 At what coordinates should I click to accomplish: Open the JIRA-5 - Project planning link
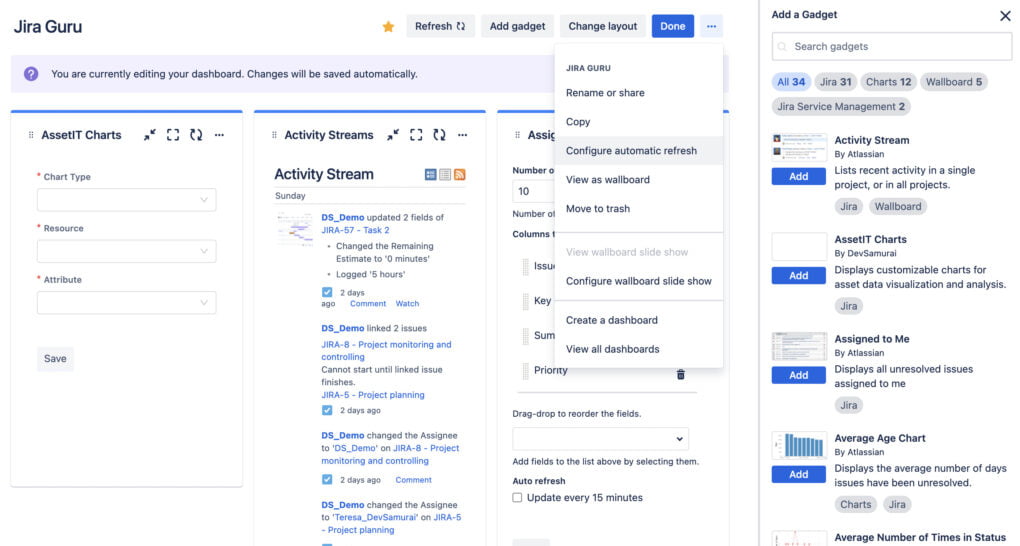pyautogui.click(x=373, y=395)
